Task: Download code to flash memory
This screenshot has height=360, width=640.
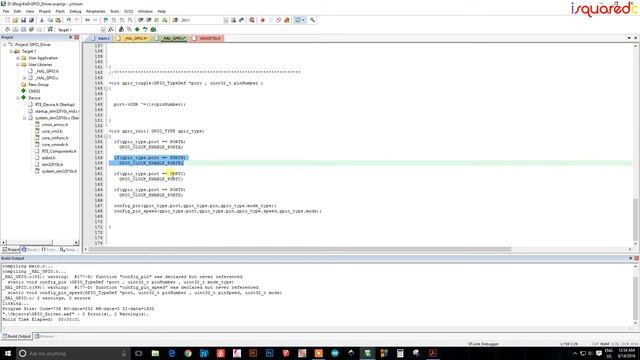Action: [x=50, y=29]
